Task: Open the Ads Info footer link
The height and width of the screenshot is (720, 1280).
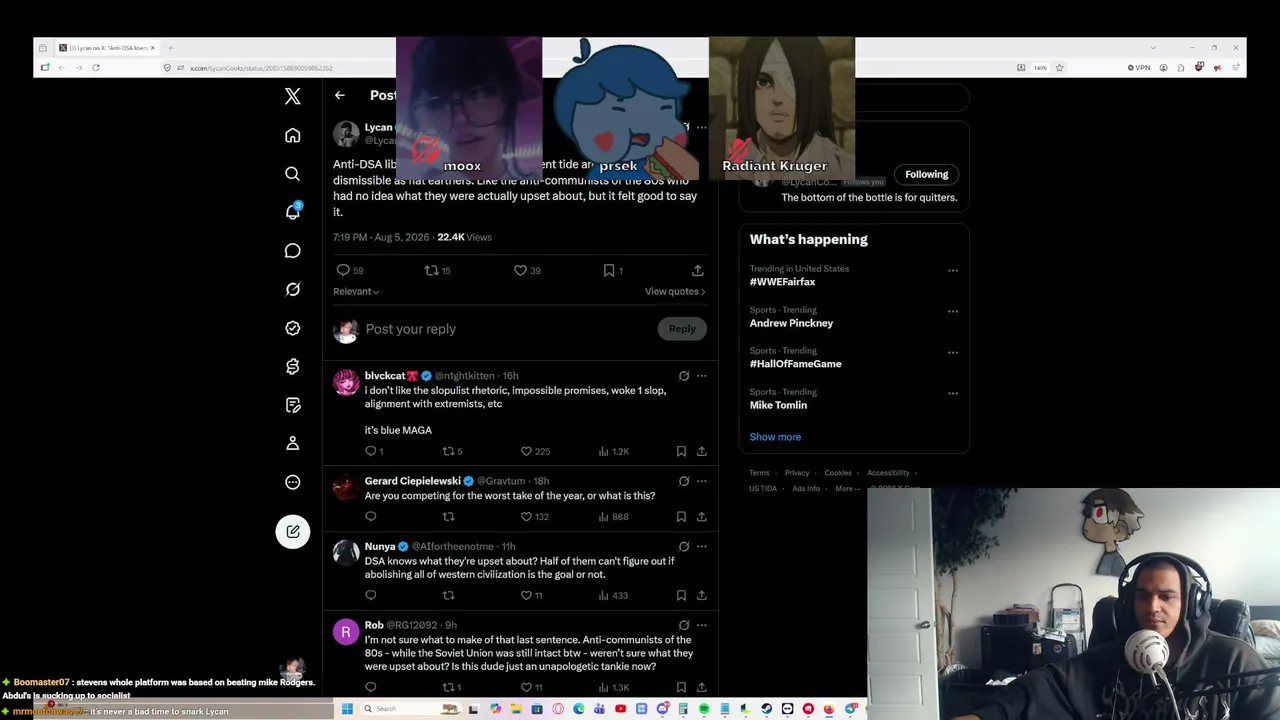Action: click(x=806, y=489)
